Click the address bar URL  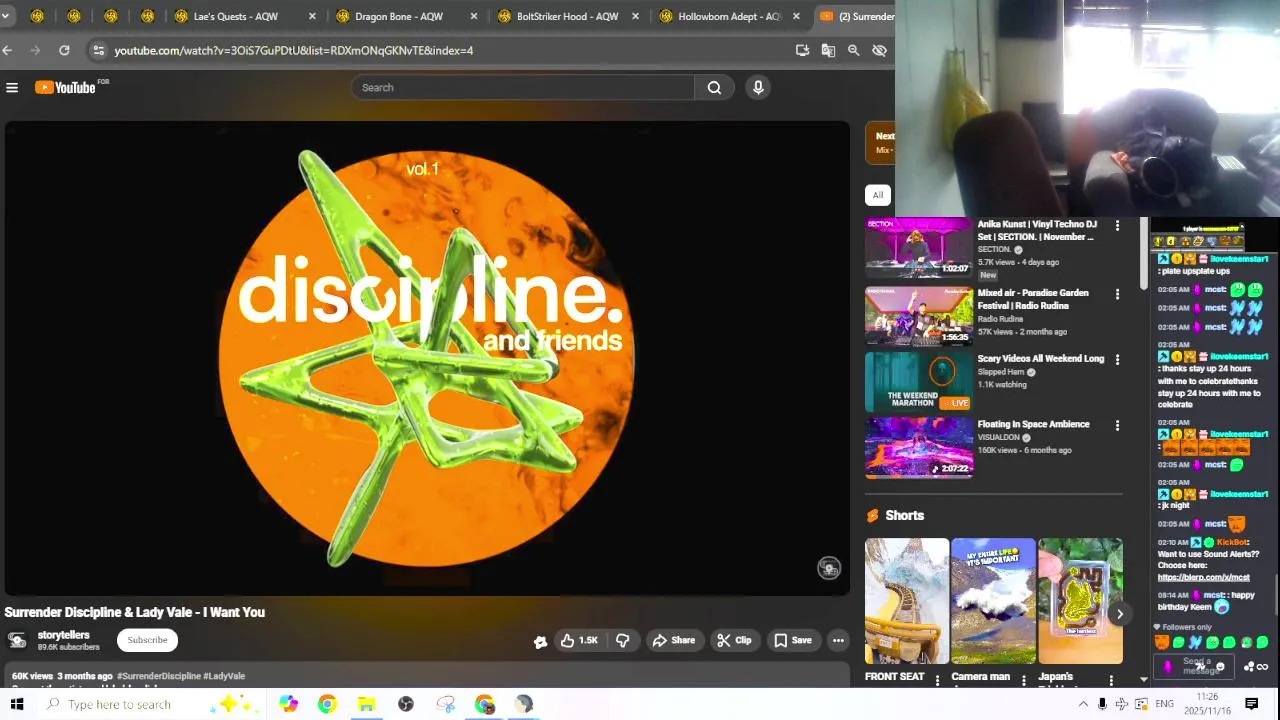293,50
